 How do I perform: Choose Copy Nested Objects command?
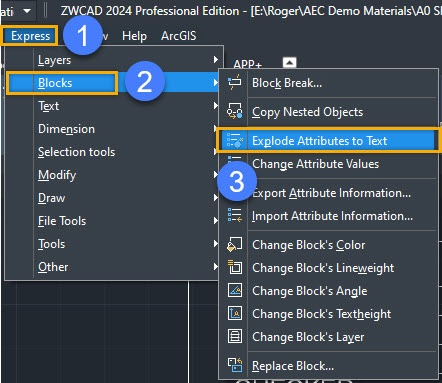(x=328, y=112)
